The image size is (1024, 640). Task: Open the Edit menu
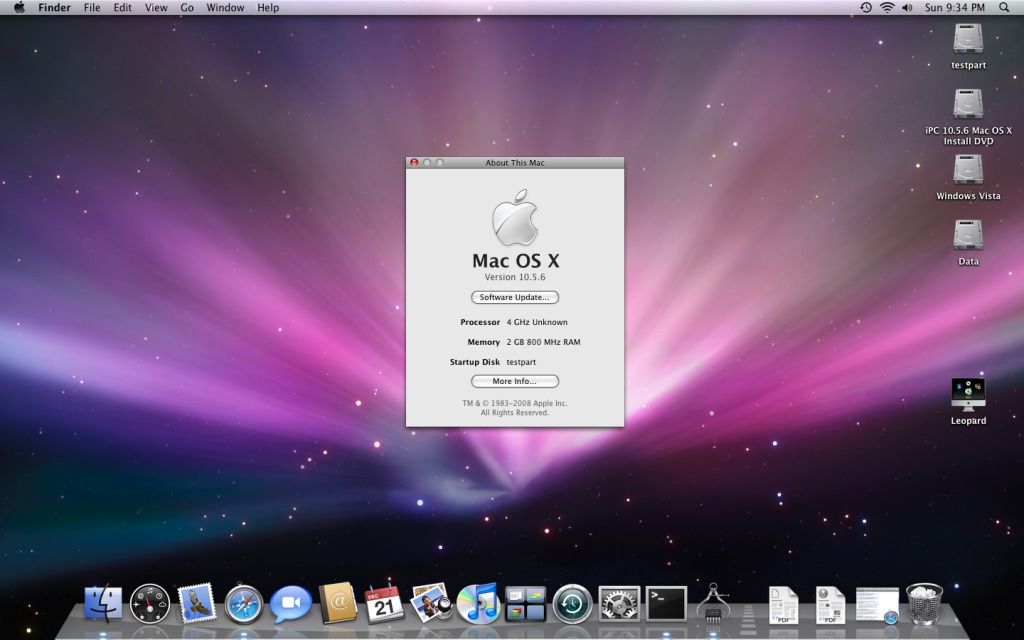point(123,7)
